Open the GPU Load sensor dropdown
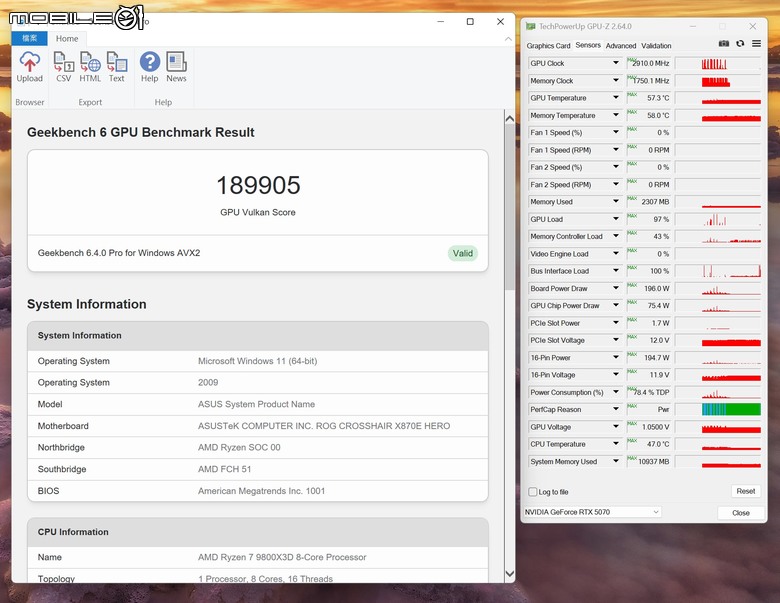 coord(616,219)
